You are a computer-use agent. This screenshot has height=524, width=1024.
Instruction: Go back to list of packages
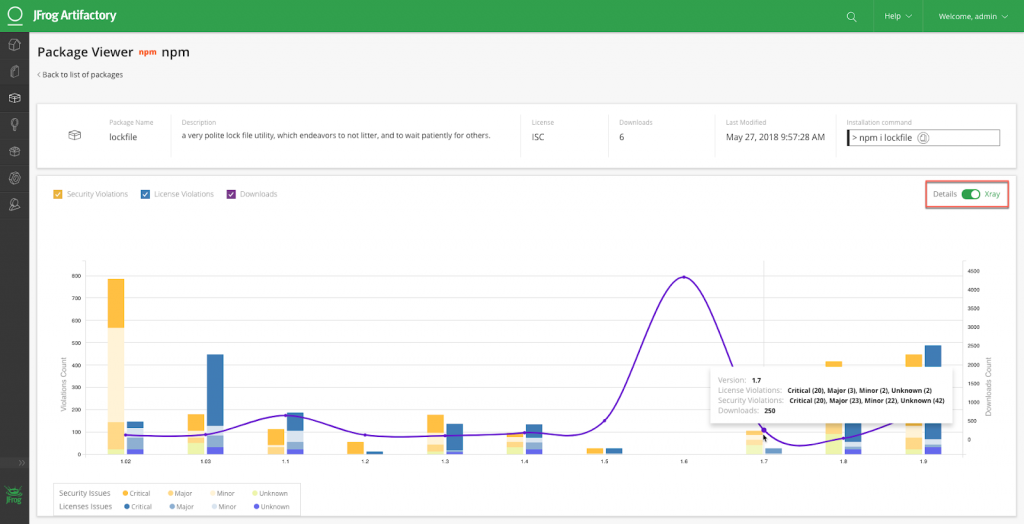tap(80, 75)
